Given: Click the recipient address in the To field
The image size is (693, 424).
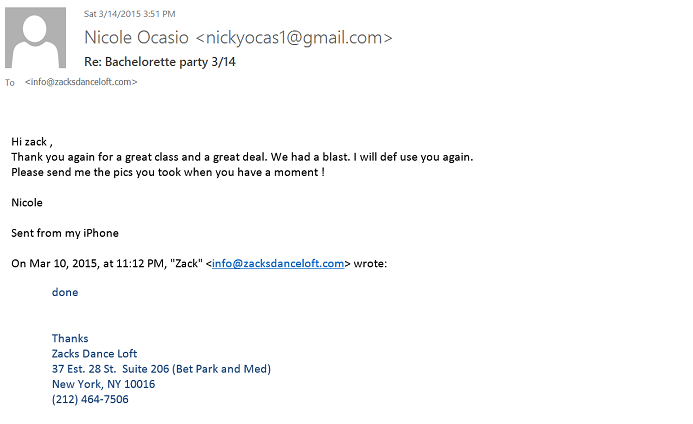Looking at the screenshot, I should [x=81, y=82].
